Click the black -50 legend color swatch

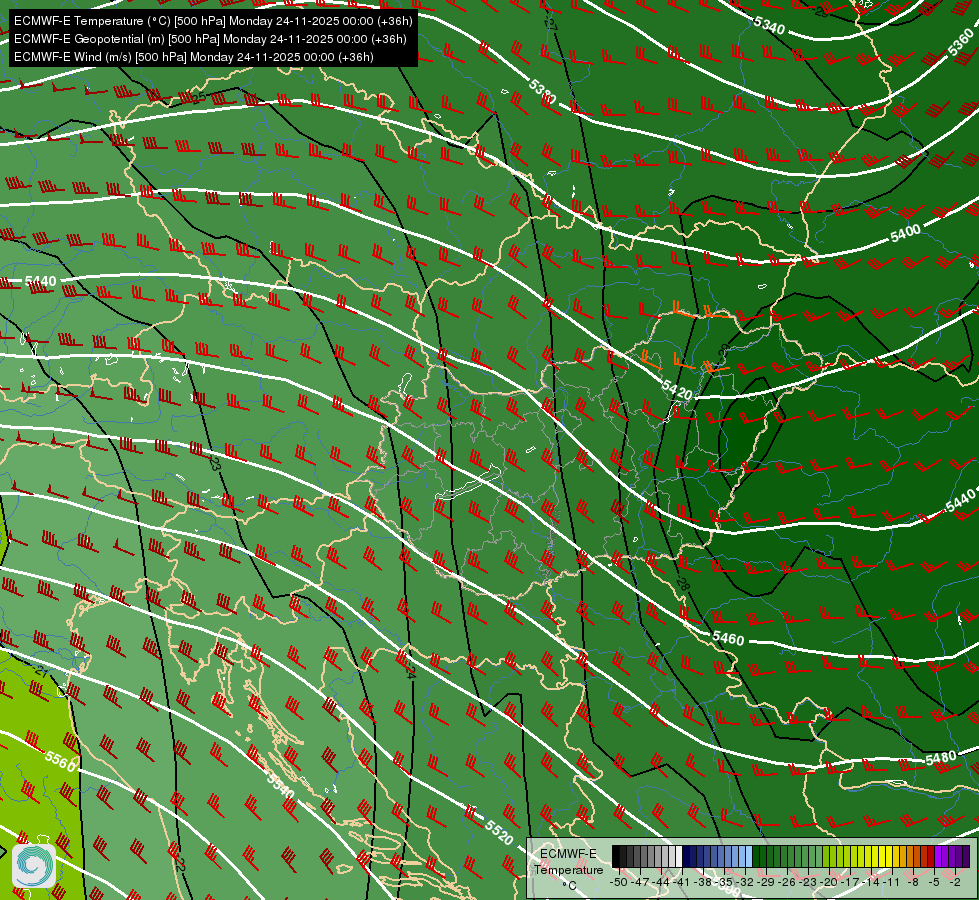coord(616,856)
